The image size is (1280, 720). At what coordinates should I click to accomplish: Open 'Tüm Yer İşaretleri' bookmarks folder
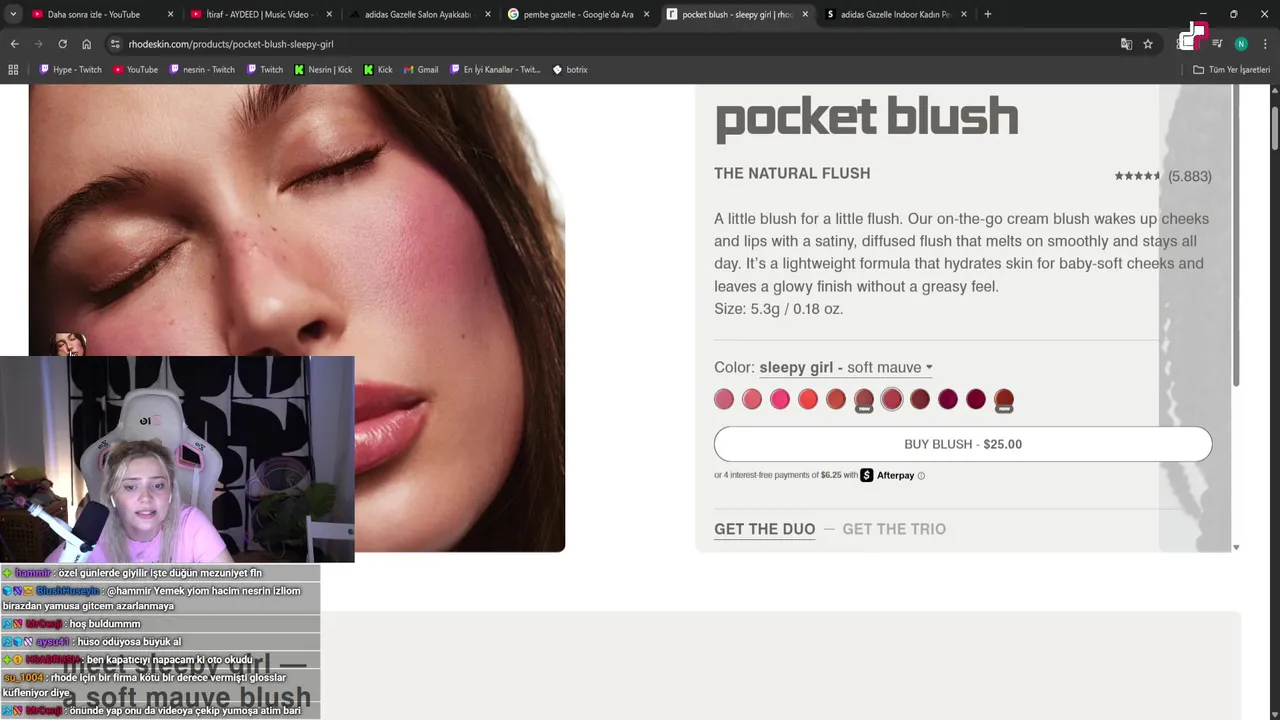click(1231, 70)
